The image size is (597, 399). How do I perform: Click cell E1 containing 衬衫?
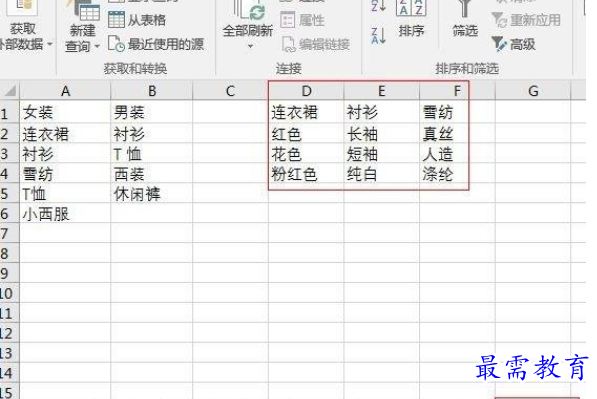point(382,112)
